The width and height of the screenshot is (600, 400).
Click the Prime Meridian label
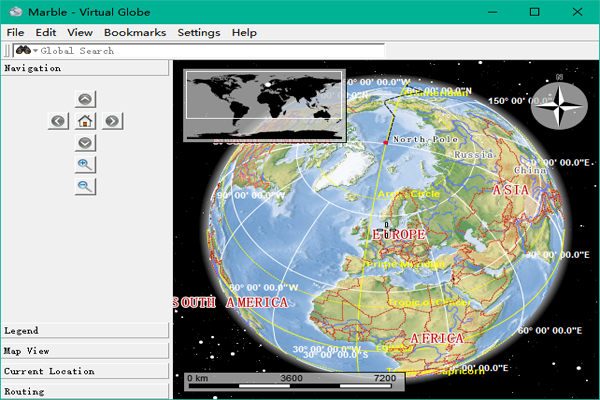(406, 264)
